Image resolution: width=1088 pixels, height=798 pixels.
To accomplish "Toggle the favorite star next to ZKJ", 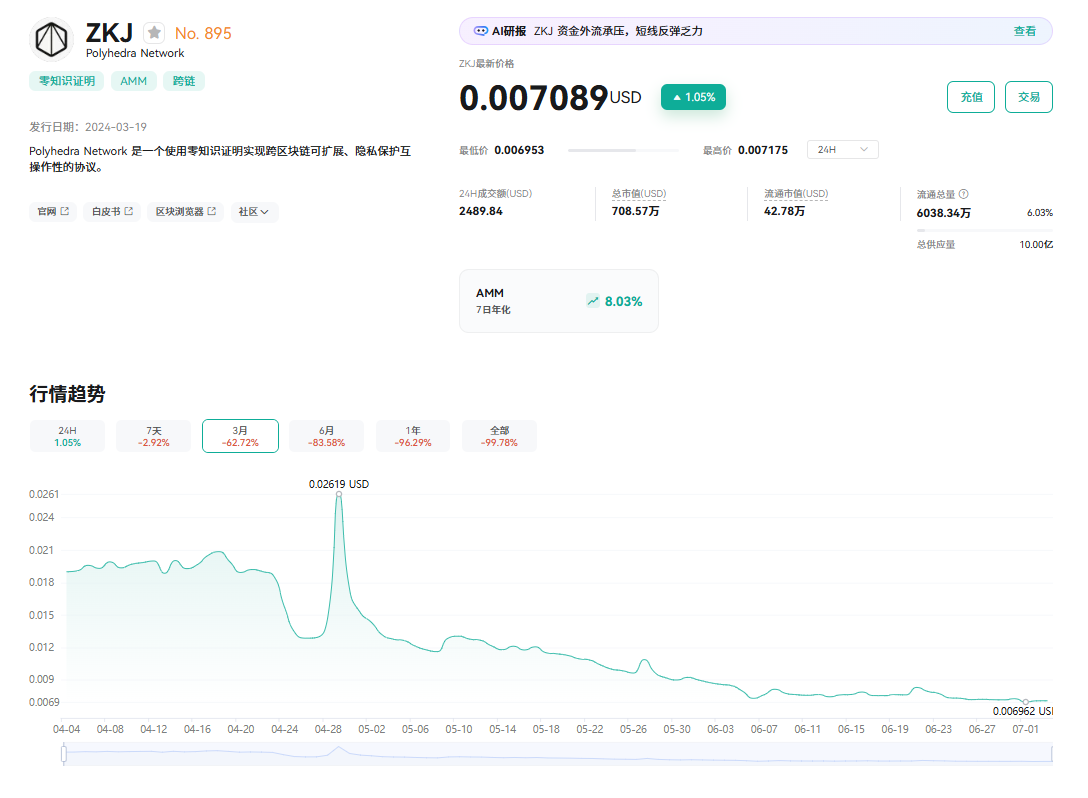I will coord(154,33).
